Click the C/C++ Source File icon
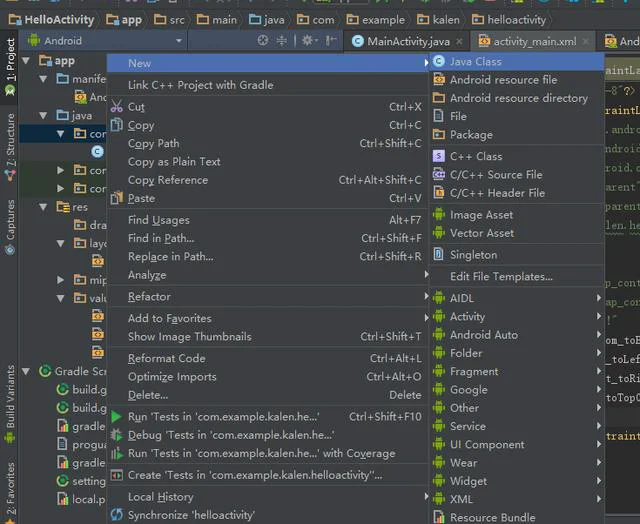The width and height of the screenshot is (640, 524). pyautogui.click(x=439, y=175)
